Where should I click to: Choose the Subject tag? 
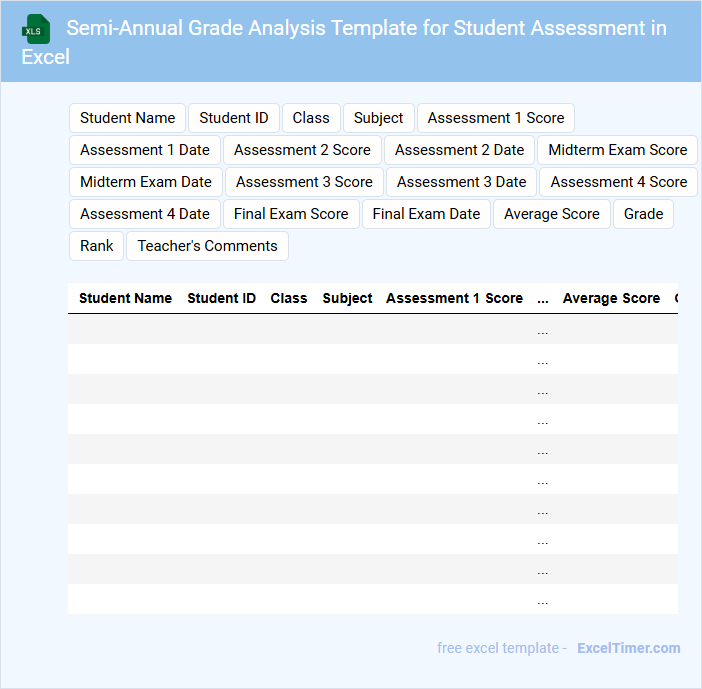pos(378,118)
